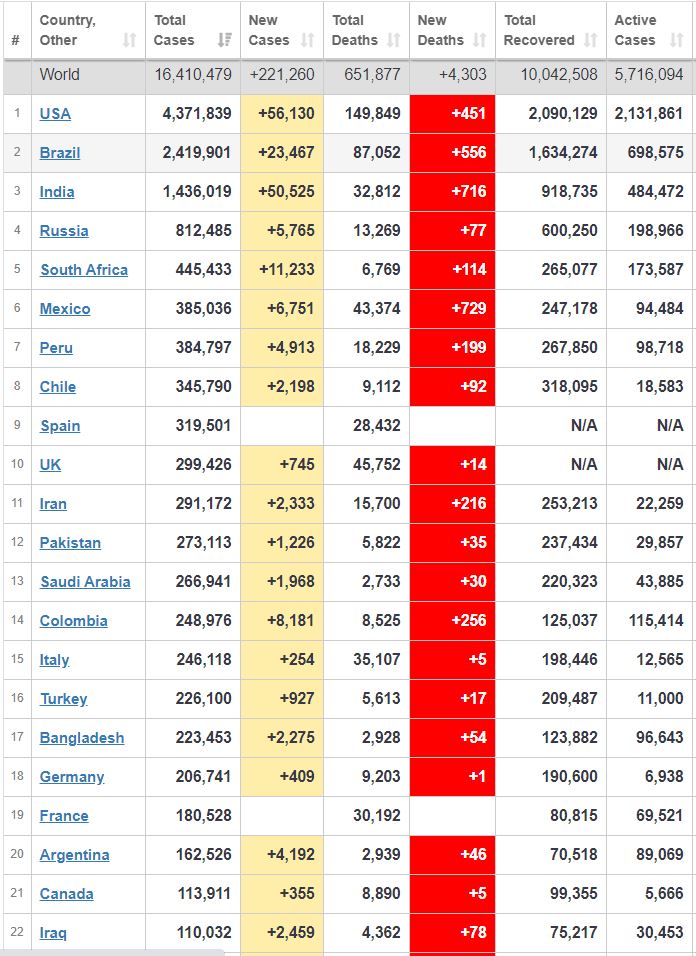The width and height of the screenshot is (696, 956).
Task: Click the Total Cases descending sort icon
Action: click(x=225, y=40)
